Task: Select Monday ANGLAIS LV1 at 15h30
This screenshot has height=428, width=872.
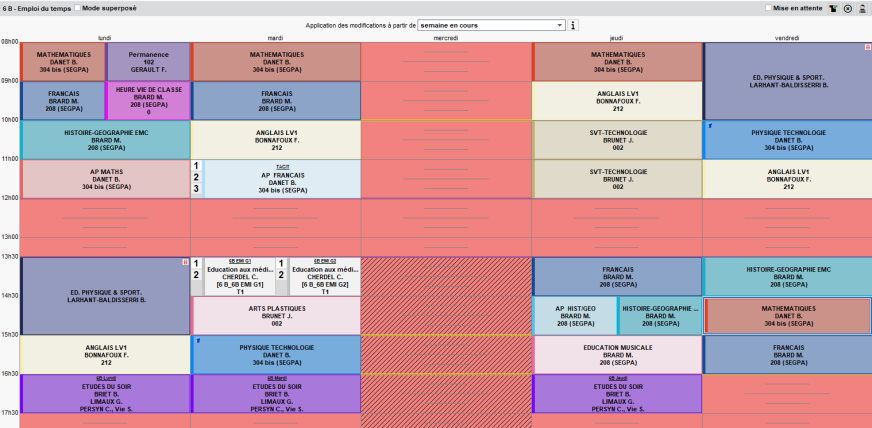Action: (105, 355)
